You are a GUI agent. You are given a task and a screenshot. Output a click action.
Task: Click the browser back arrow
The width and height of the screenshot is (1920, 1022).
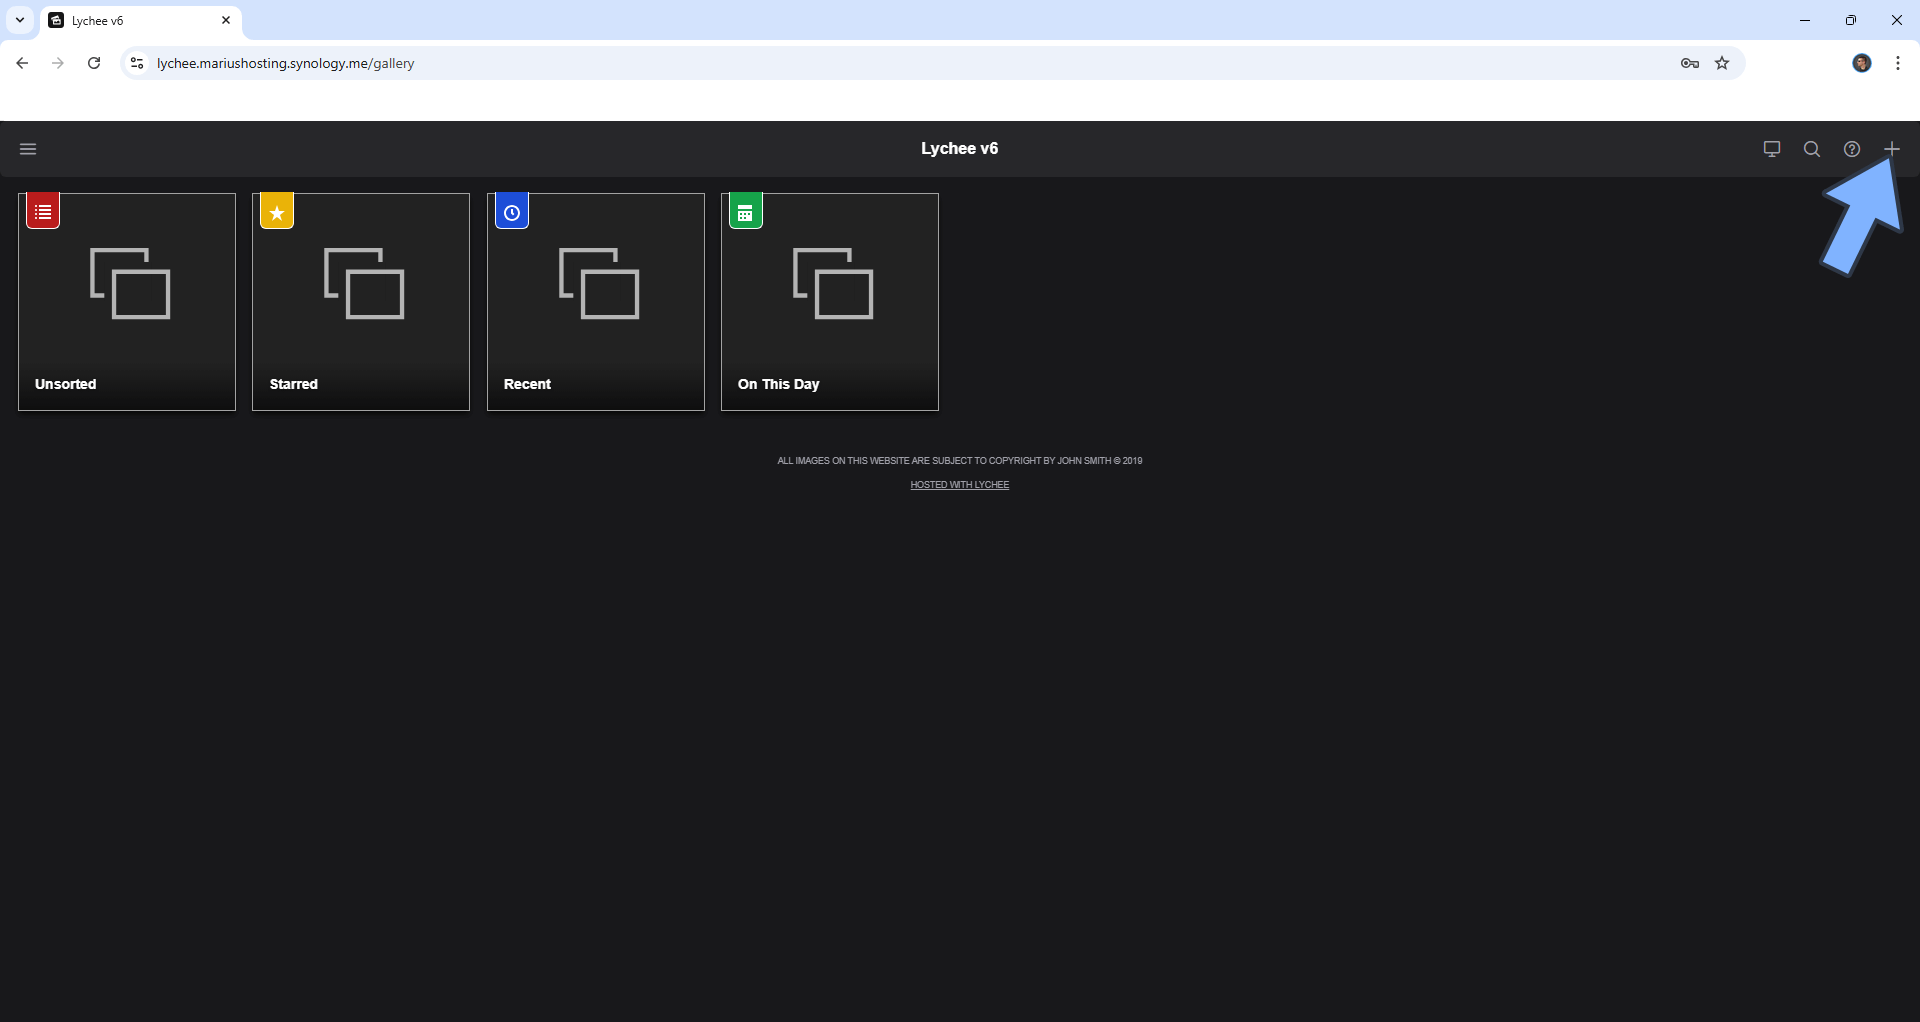point(22,63)
